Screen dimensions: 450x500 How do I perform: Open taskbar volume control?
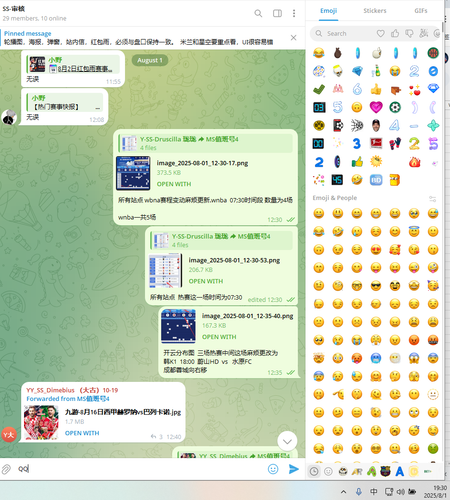[400, 491]
